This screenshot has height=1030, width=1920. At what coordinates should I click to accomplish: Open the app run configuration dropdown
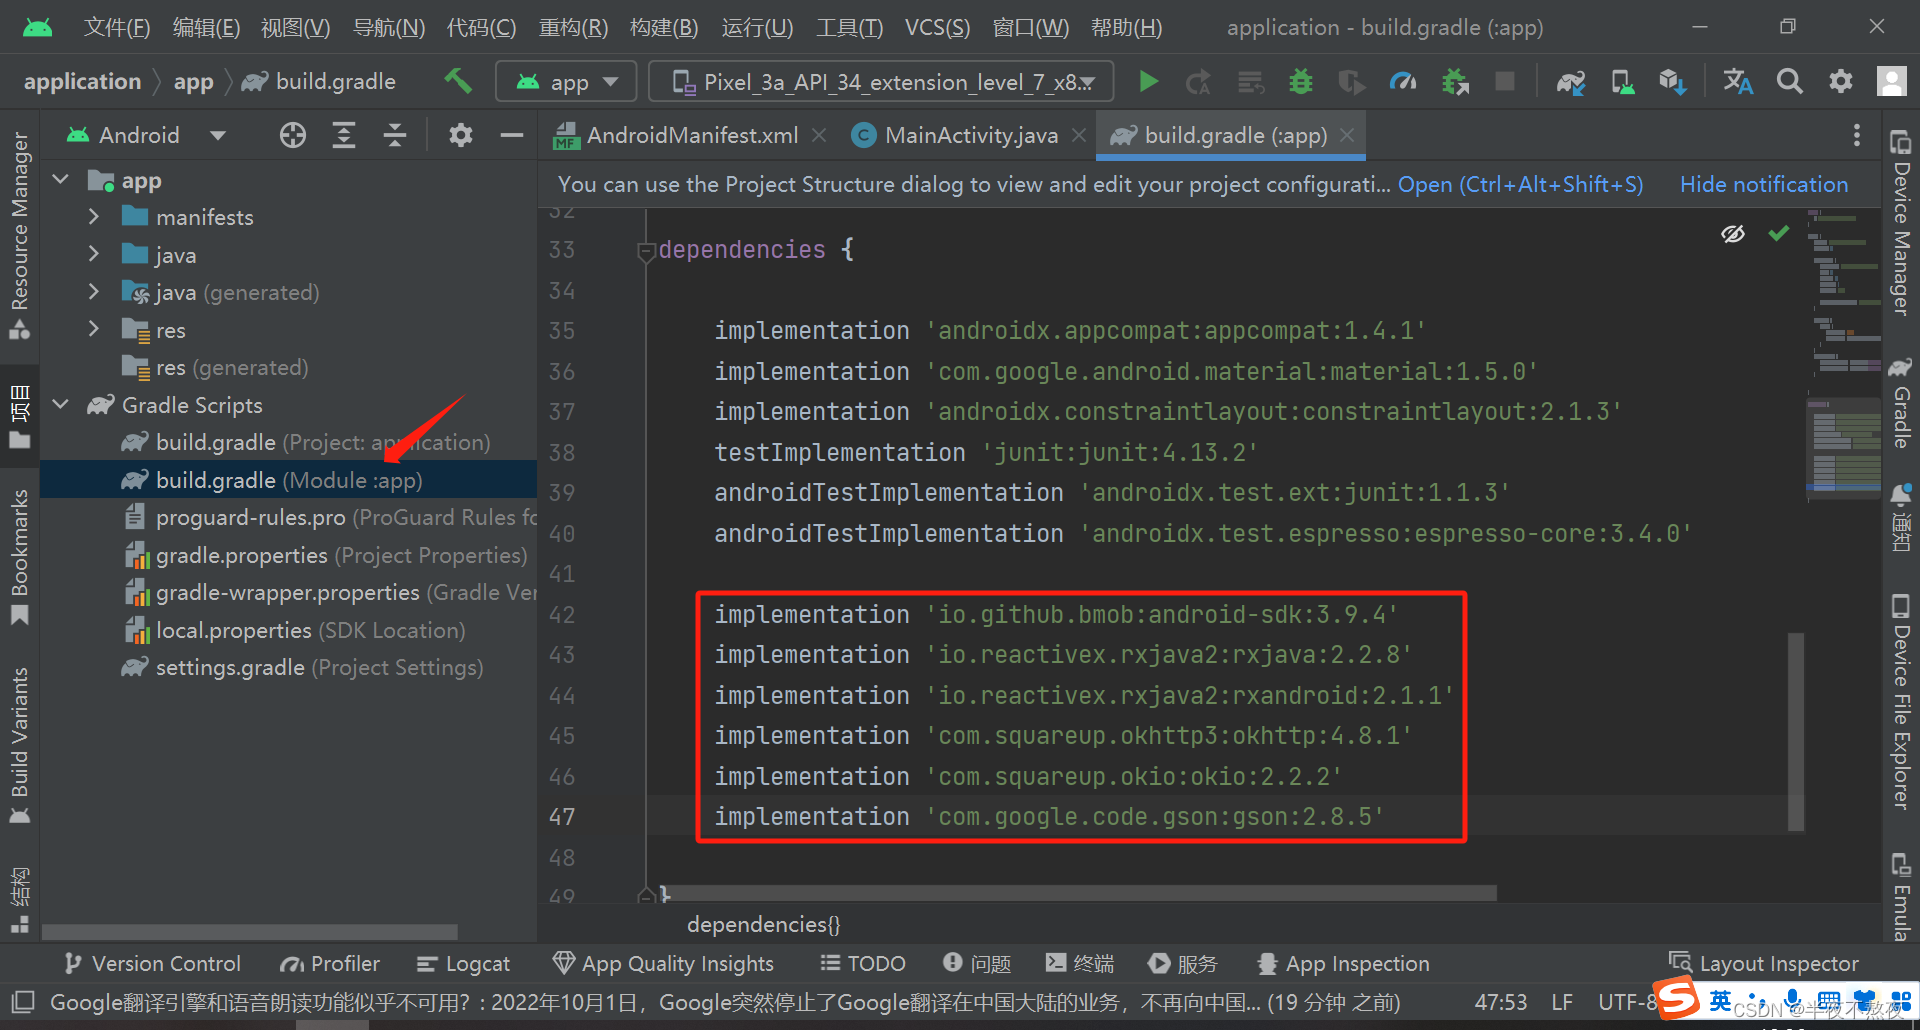click(566, 81)
